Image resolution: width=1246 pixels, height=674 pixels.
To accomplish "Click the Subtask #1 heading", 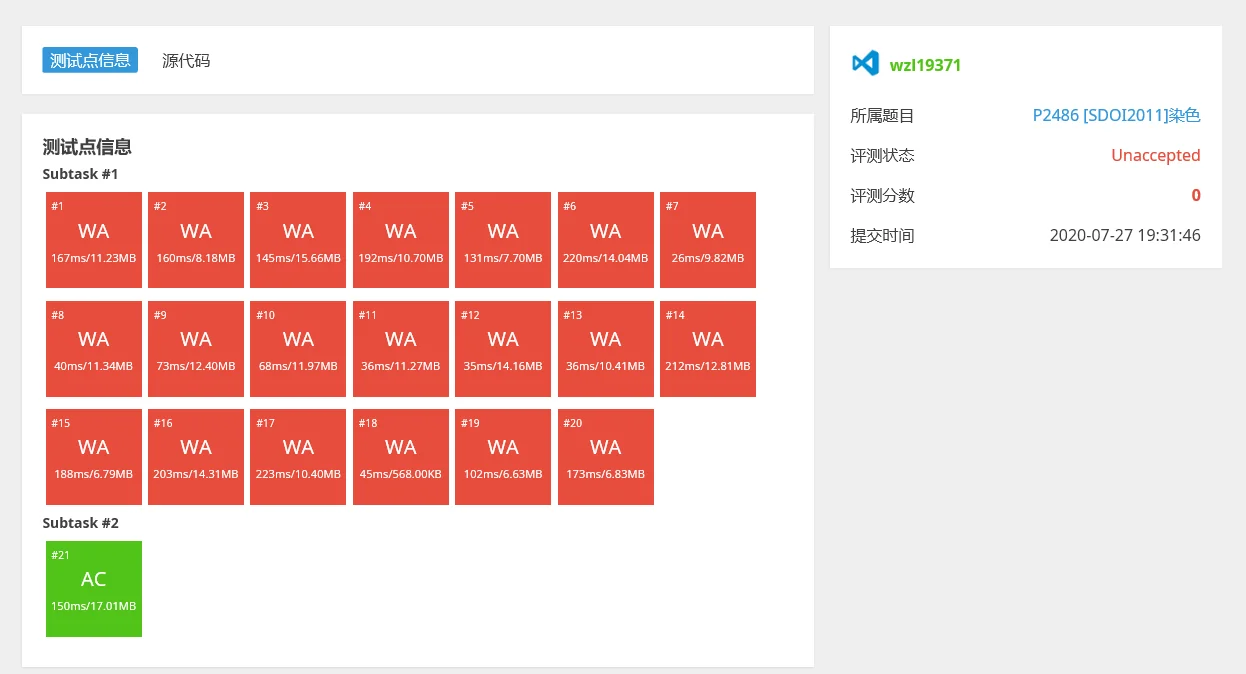I will [x=81, y=174].
